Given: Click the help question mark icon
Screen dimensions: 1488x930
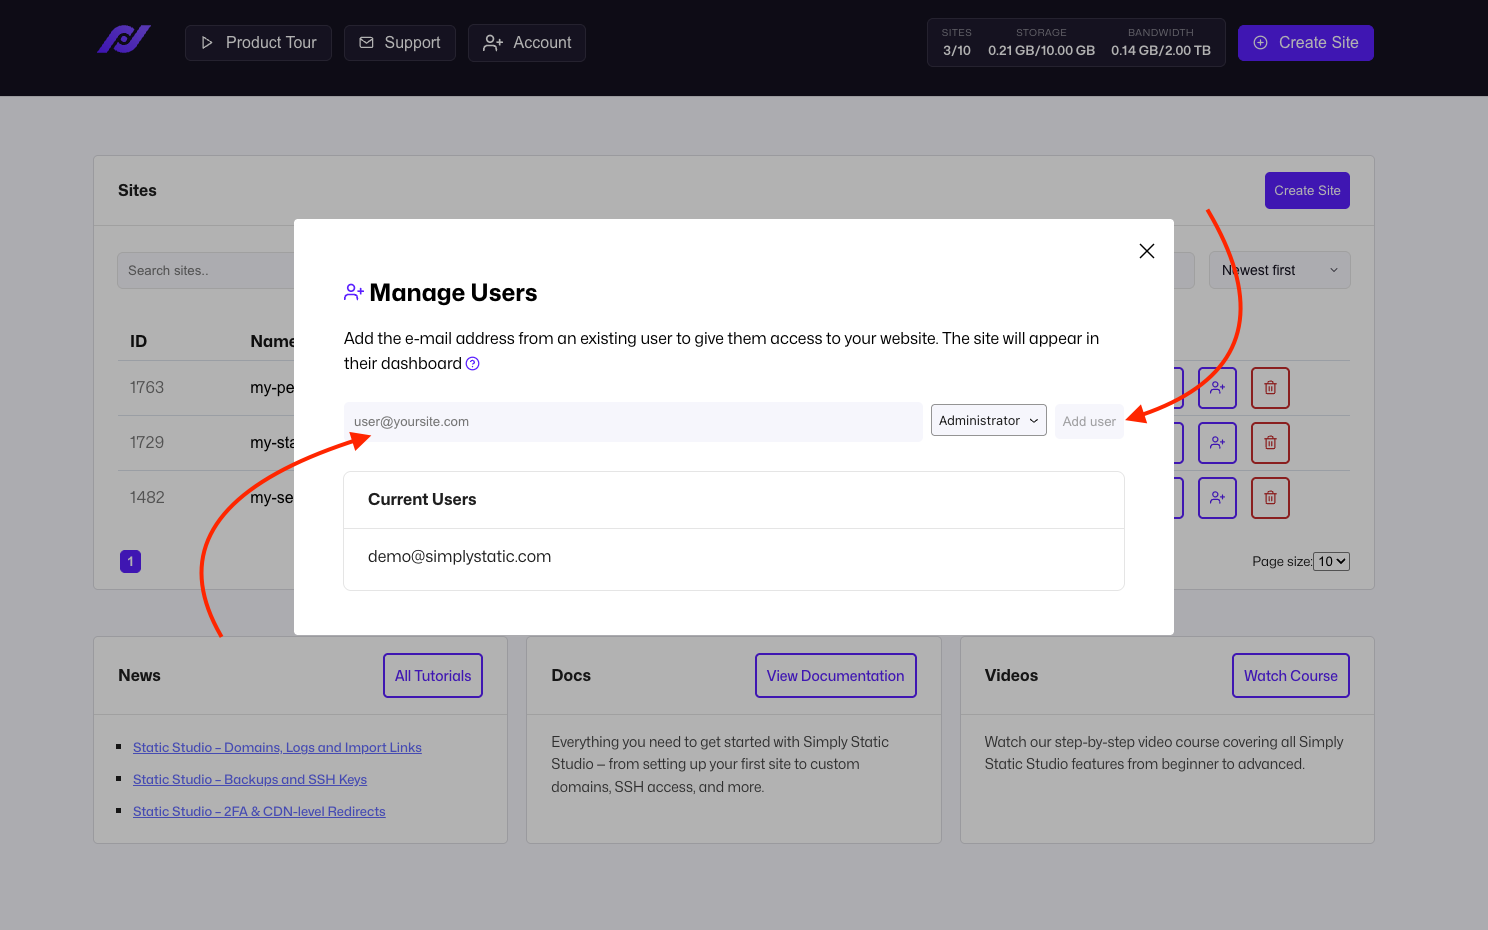Looking at the screenshot, I should 473,364.
